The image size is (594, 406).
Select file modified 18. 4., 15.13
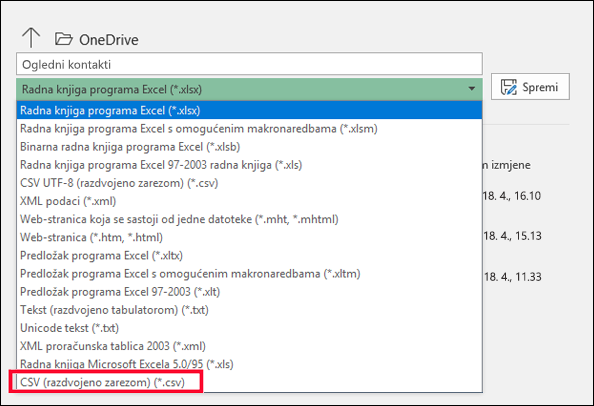click(x=513, y=236)
